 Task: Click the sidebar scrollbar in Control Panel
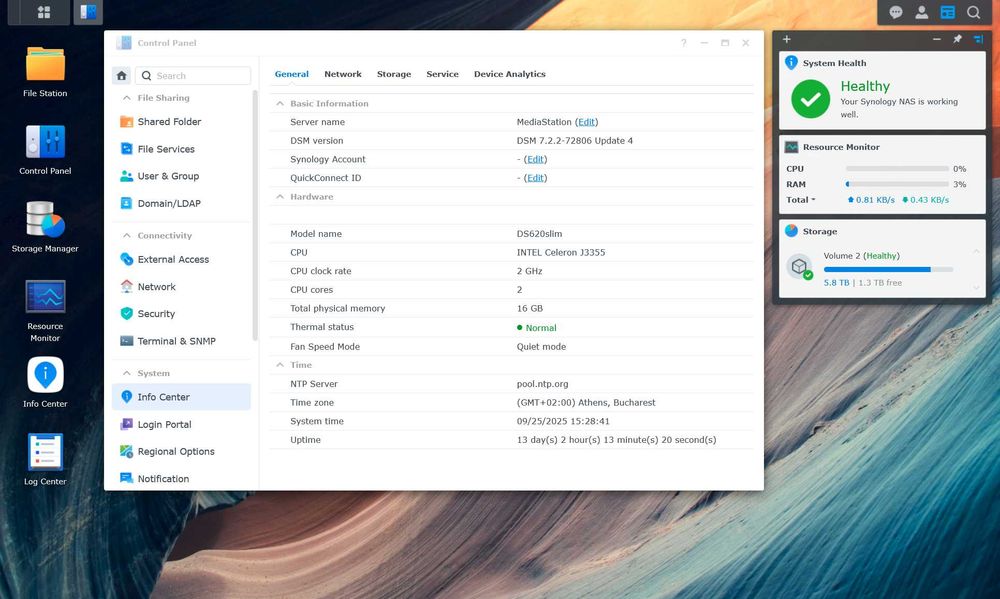(254, 216)
